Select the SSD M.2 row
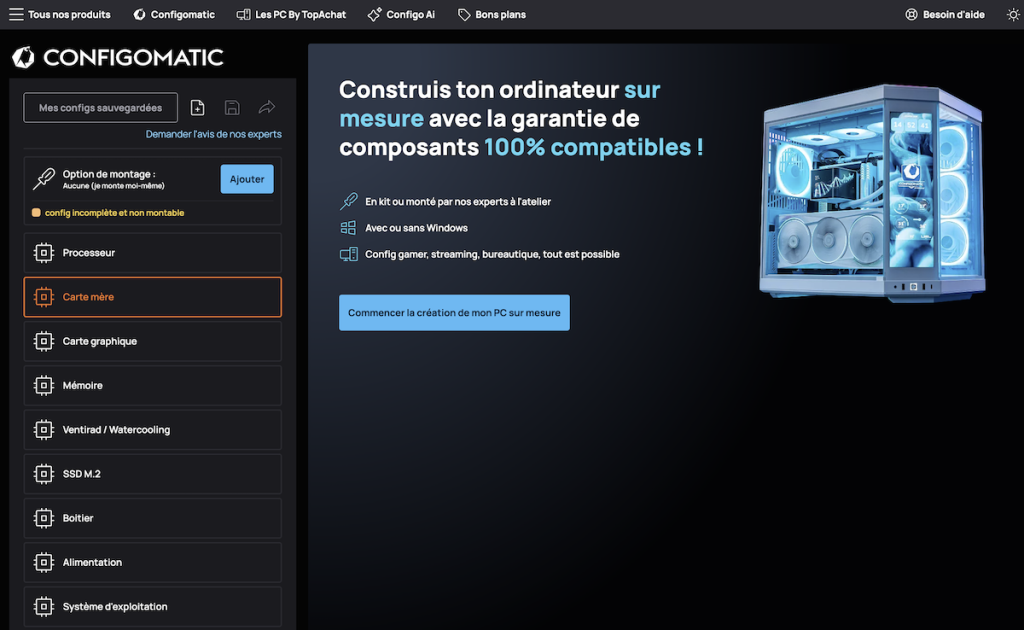1024x630 pixels. tap(153, 474)
